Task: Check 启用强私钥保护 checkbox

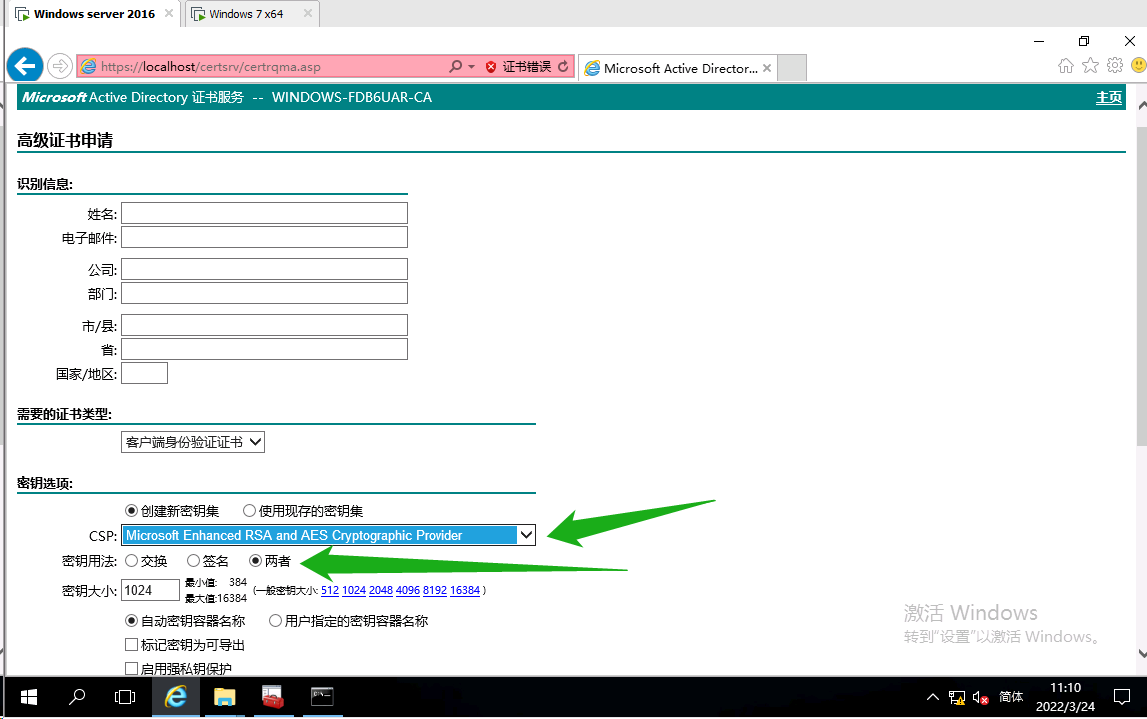Action: click(x=132, y=669)
